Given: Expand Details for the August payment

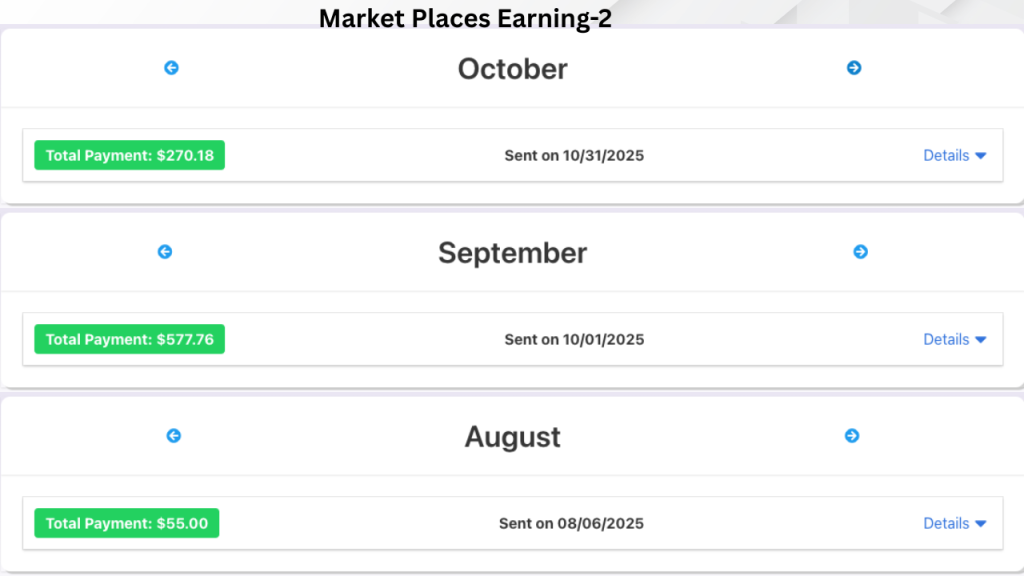Looking at the screenshot, I should [x=954, y=523].
